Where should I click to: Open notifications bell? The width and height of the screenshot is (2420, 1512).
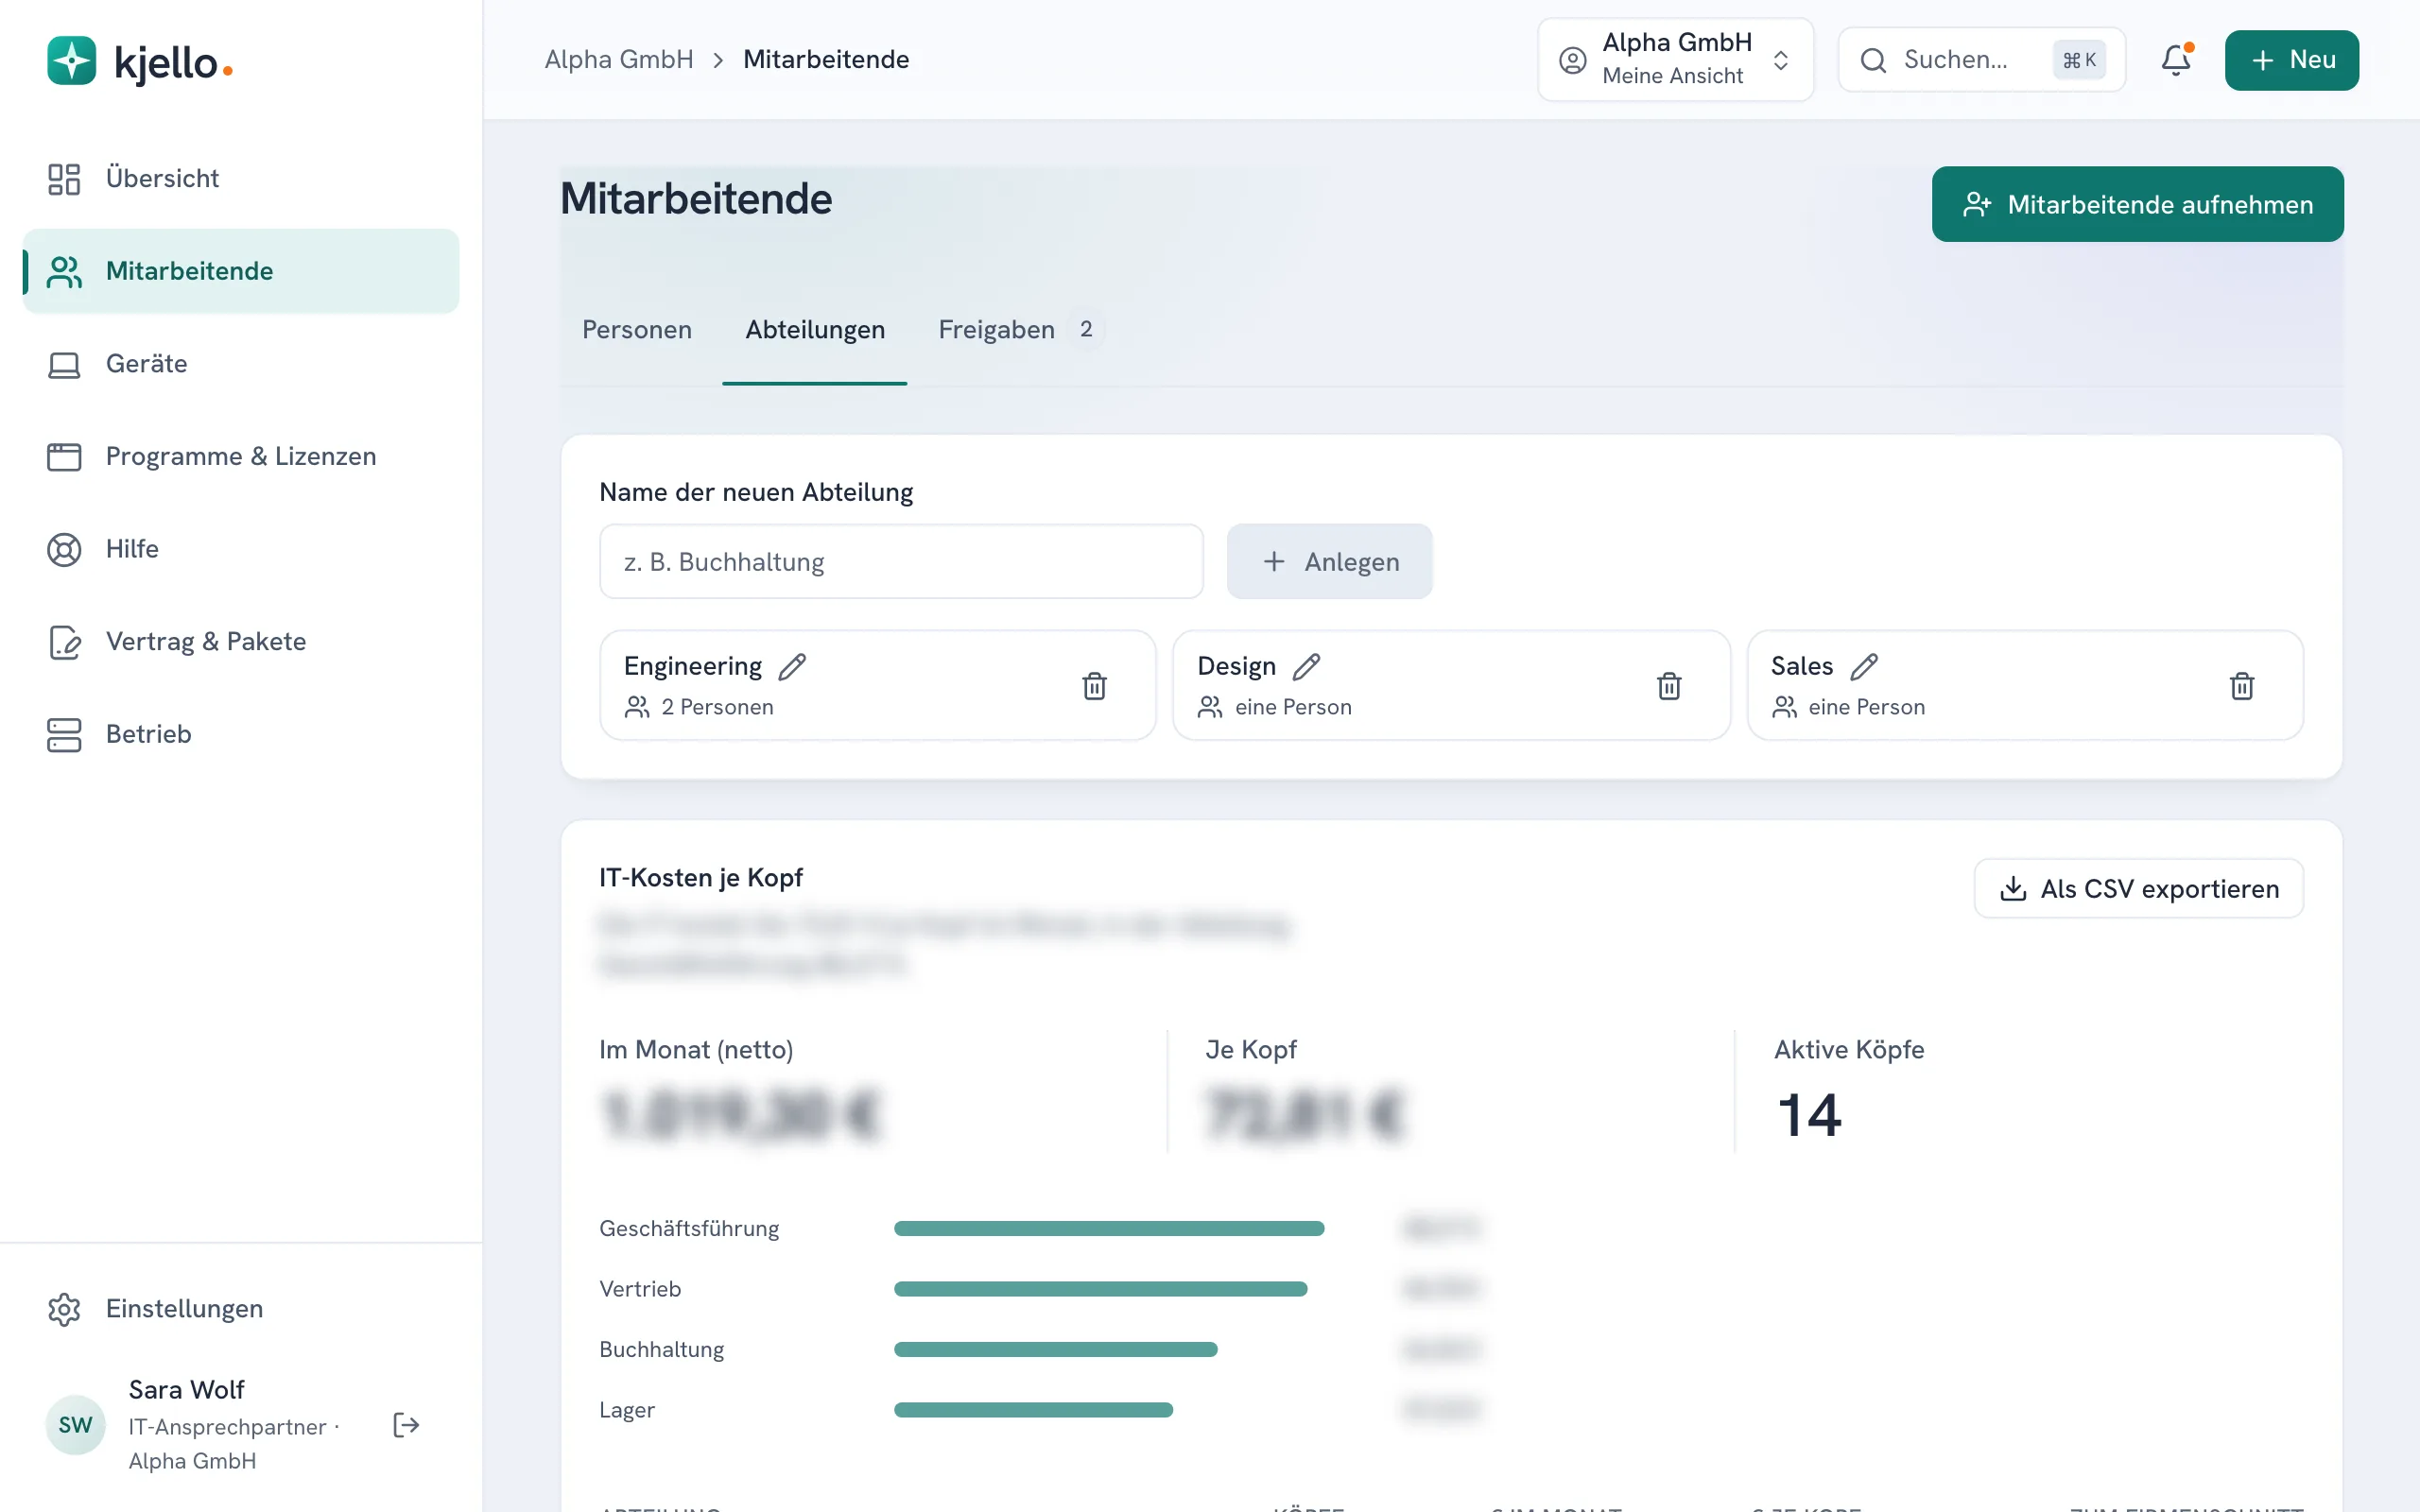point(2175,60)
